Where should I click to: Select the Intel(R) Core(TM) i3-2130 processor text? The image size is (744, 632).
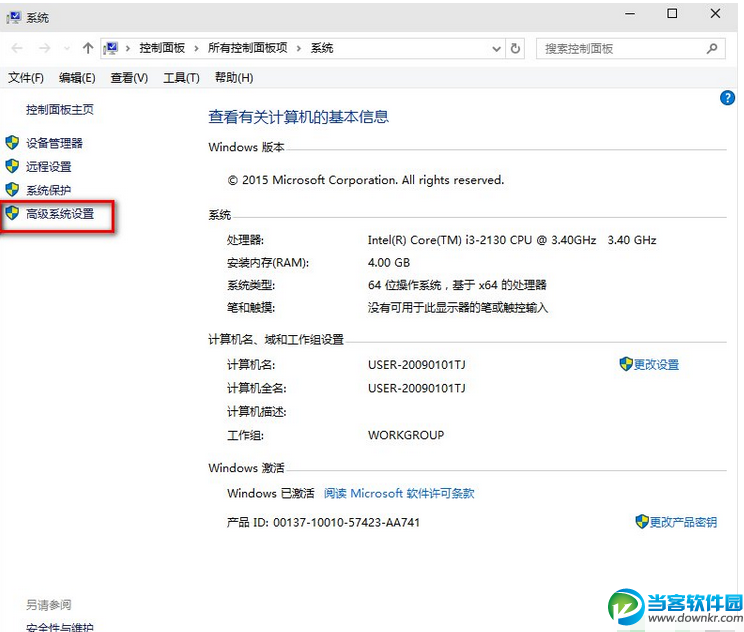pyautogui.click(x=512, y=240)
